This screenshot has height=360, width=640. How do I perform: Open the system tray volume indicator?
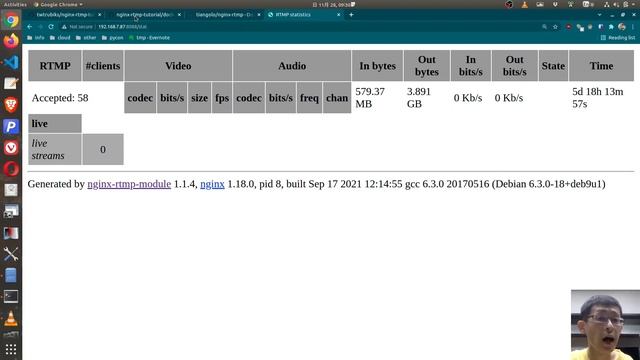pos(616,4)
